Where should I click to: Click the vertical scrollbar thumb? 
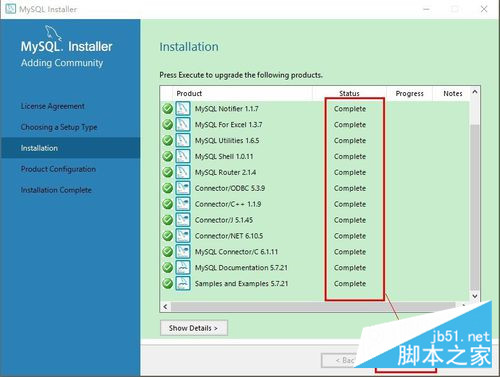coord(475,207)
